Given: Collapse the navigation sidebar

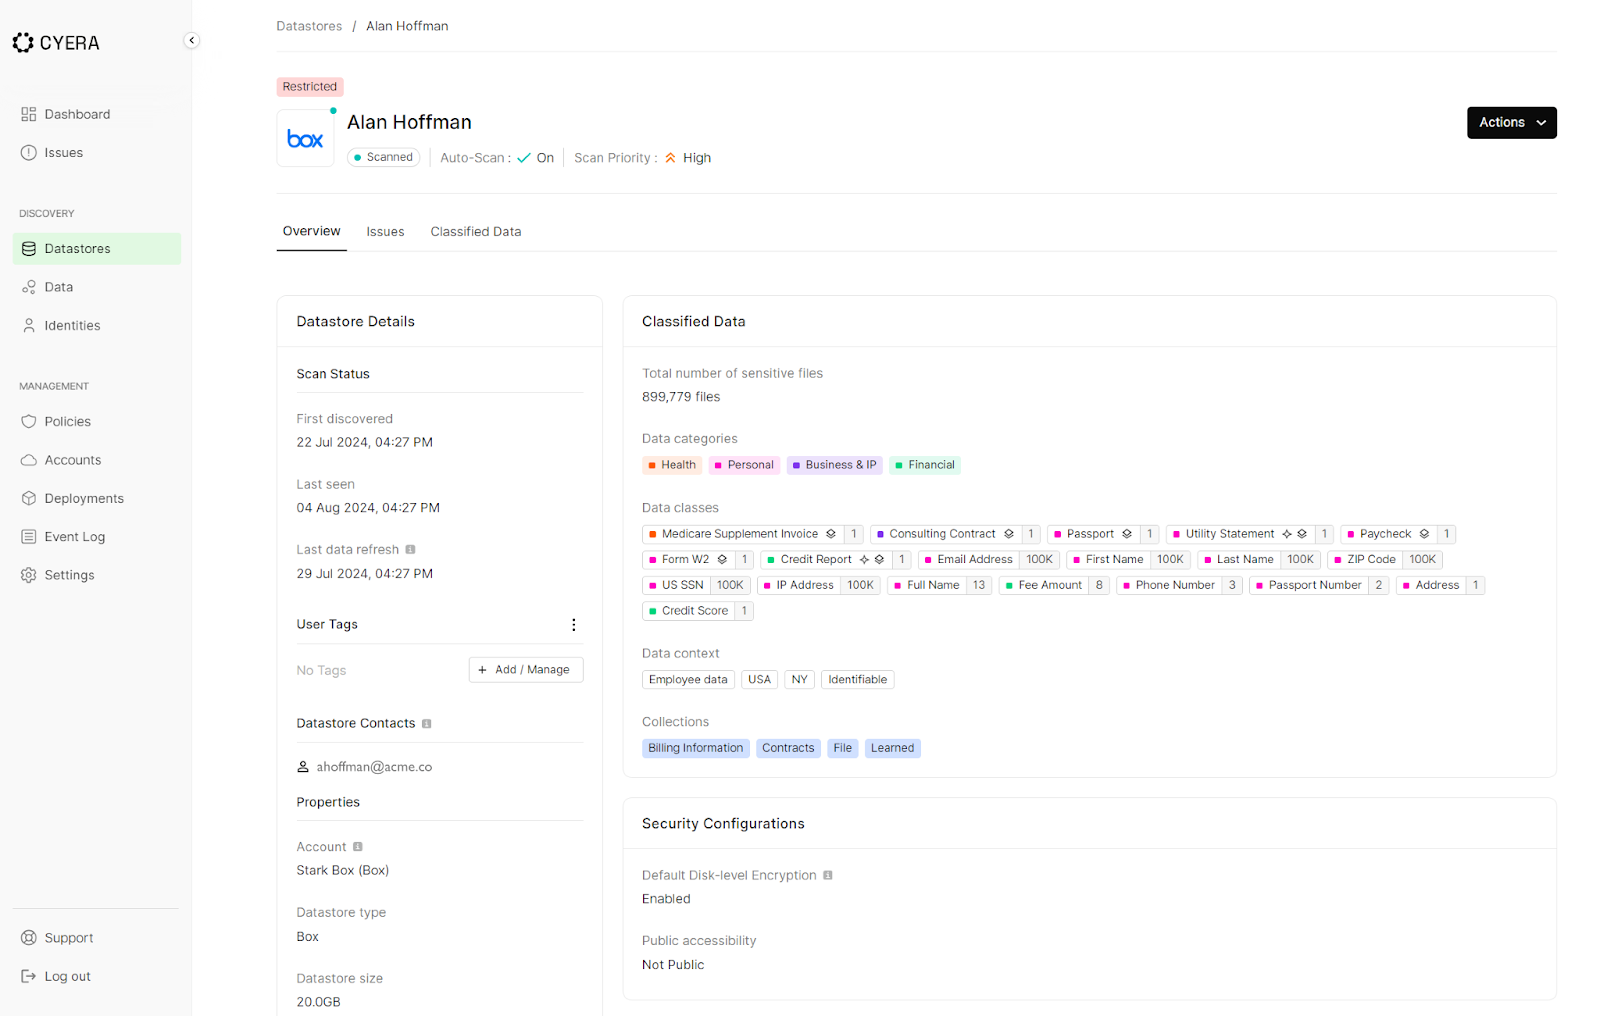Looking at the screenshot, I should tap(191, 40).
